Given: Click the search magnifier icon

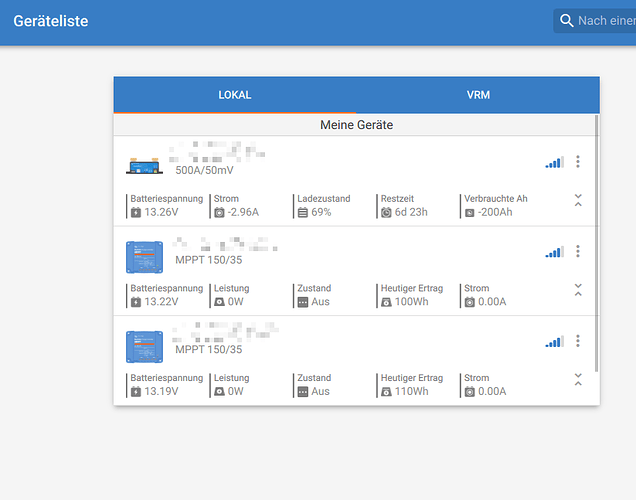Looking at the screenshot, I should point(567,21).
